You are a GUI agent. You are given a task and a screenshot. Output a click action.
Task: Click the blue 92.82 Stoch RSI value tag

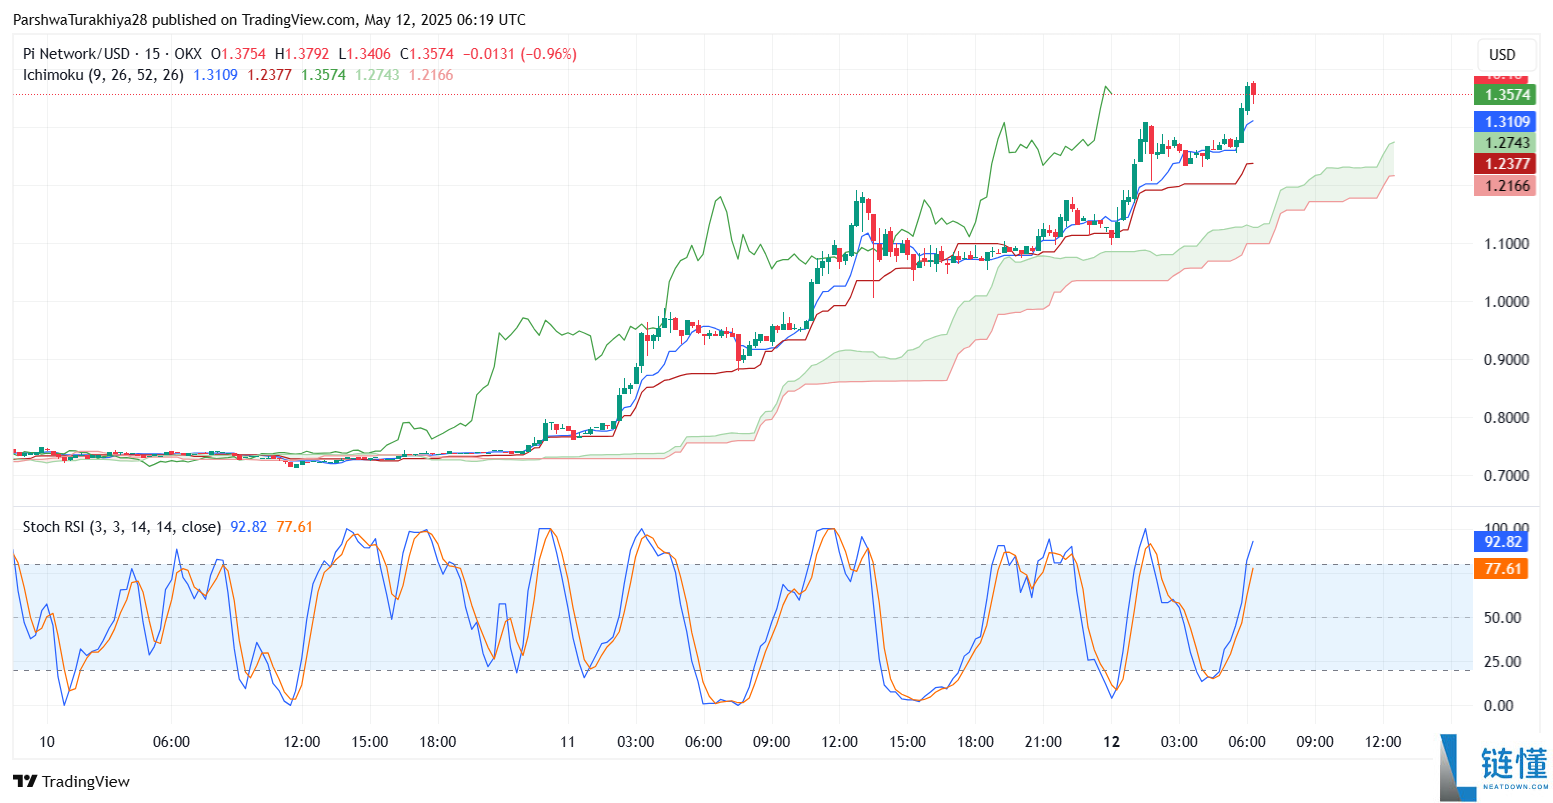click(1502, 542)
